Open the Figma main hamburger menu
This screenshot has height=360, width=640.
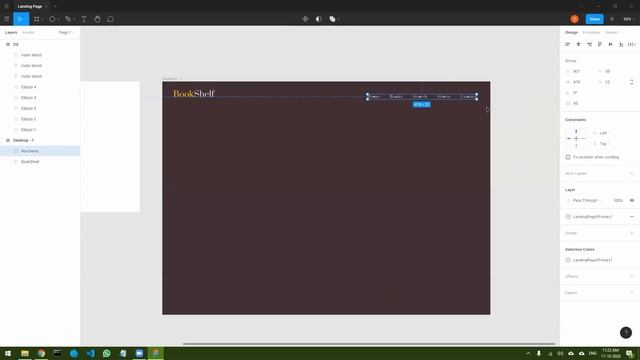tap(7, 19)
